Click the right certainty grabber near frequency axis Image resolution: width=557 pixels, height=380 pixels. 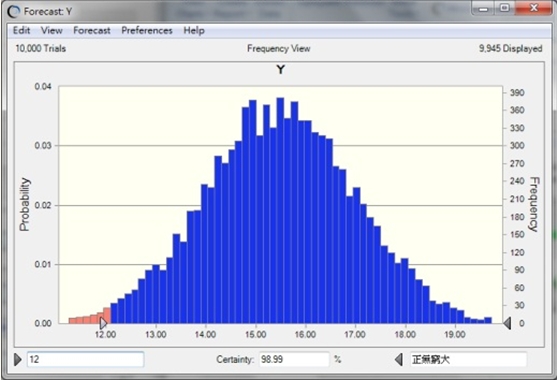(507, 323)
